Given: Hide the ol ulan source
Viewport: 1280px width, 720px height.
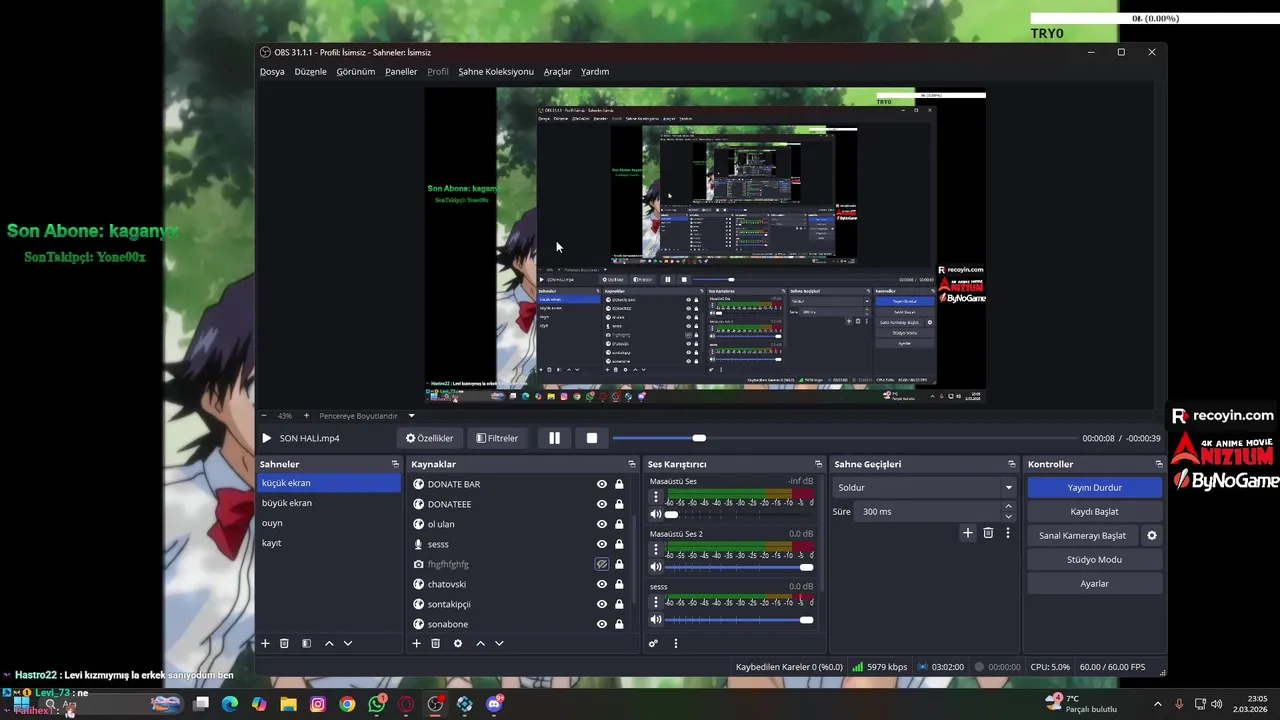Looking at the screenshot, I should click(x=602, y=524).
